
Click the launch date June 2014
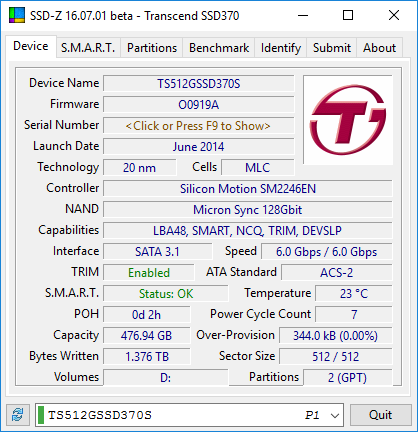point(199,147)
